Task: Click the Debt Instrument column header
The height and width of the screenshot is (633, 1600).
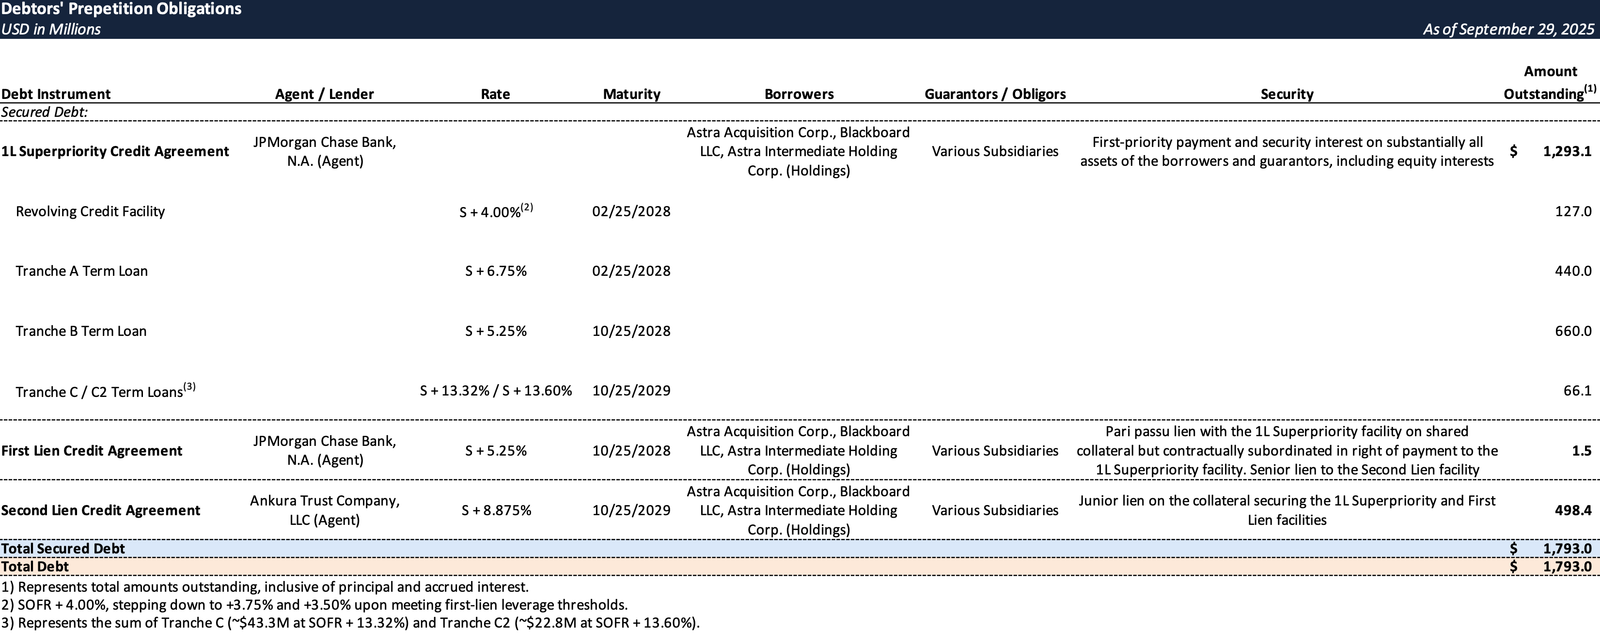Action: [x=56, y=94]
